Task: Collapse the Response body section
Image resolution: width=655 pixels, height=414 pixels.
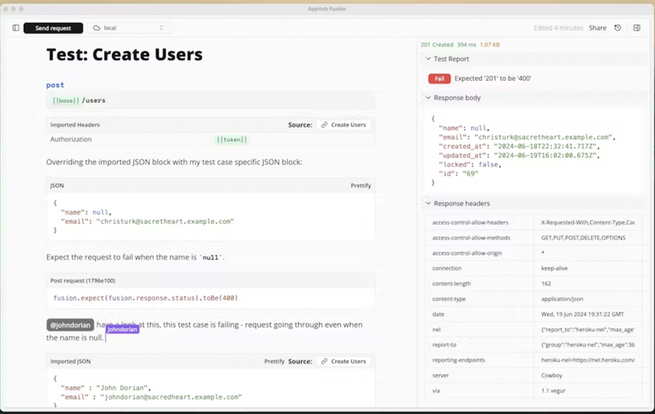Action: click(428, 98)
